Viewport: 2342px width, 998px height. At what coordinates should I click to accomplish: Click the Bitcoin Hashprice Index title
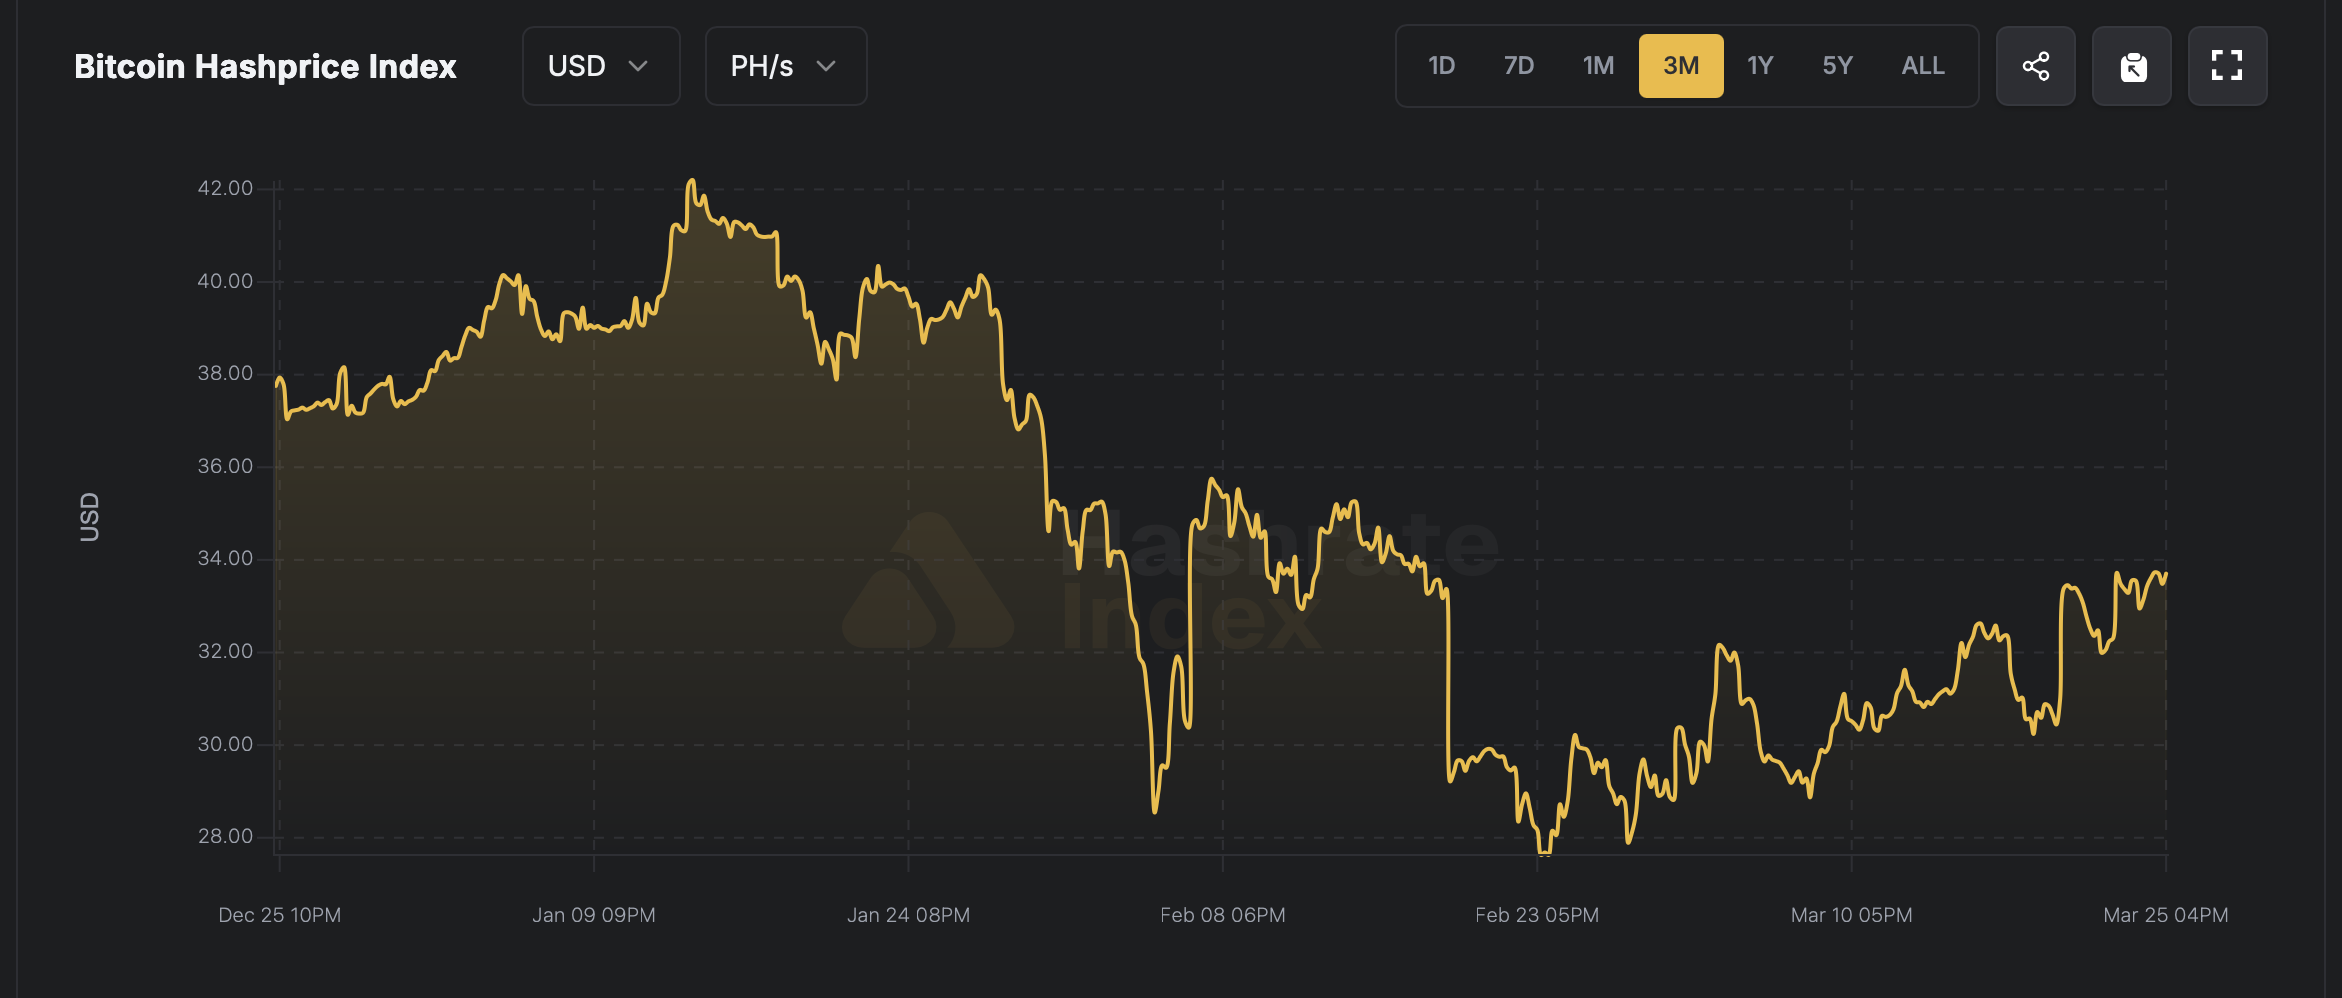266,66
